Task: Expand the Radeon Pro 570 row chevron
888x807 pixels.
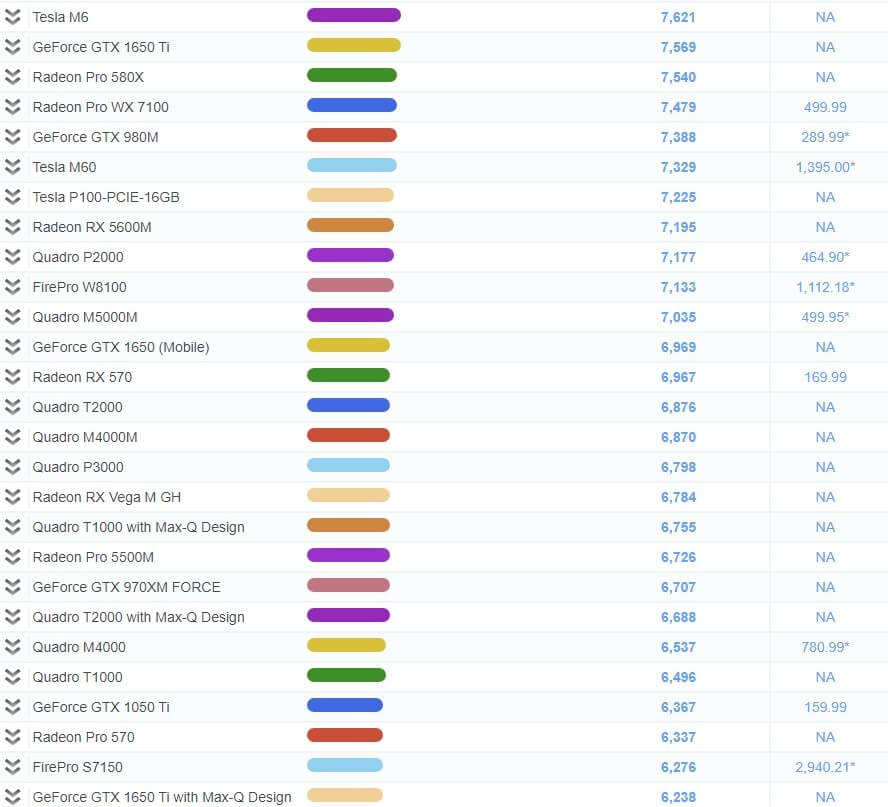Action: (12, 737)
